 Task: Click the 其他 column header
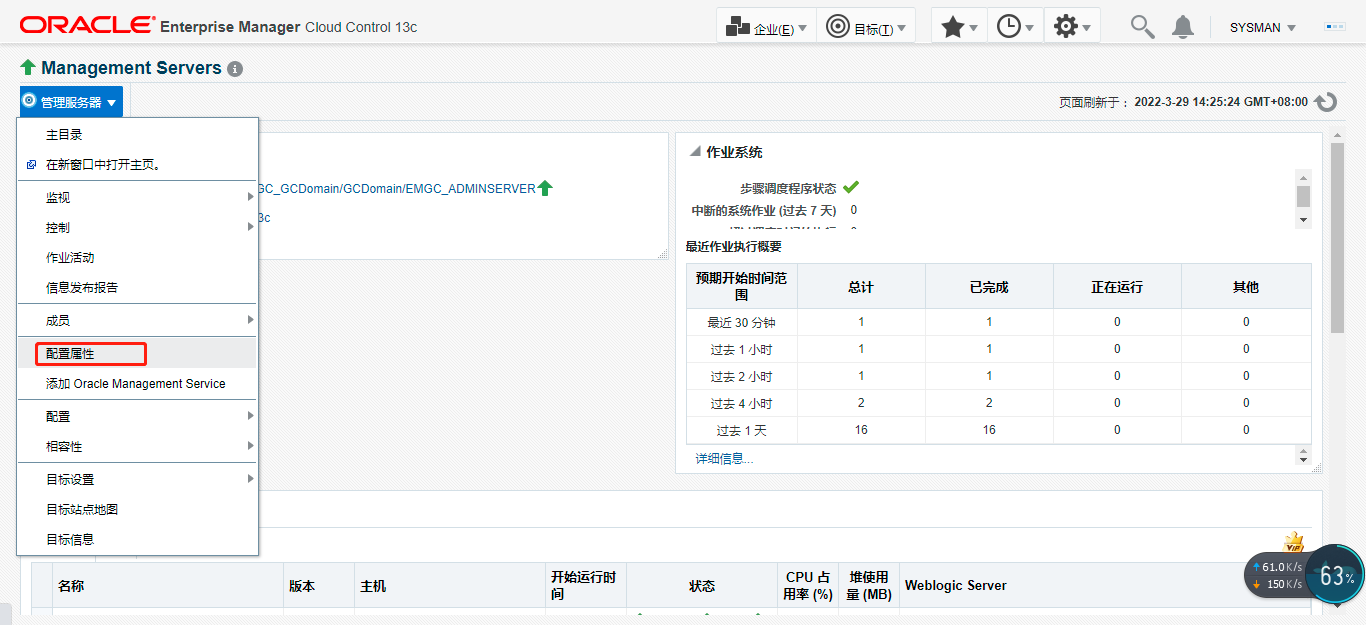pos(1246,287)
